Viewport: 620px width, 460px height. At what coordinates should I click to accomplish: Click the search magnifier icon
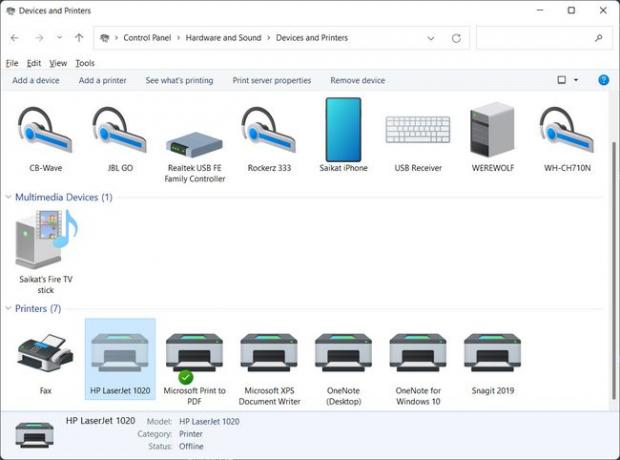click(x=599, y=38)
